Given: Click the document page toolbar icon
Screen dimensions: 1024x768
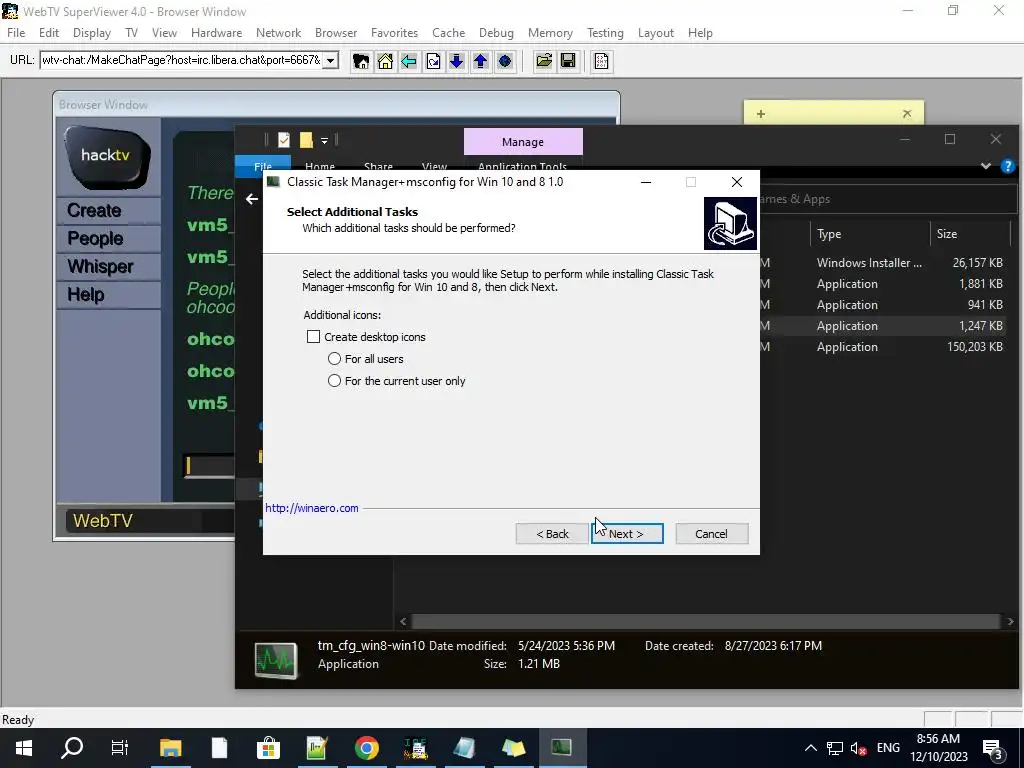Looking at the screenshot, I should pos(601,61).
